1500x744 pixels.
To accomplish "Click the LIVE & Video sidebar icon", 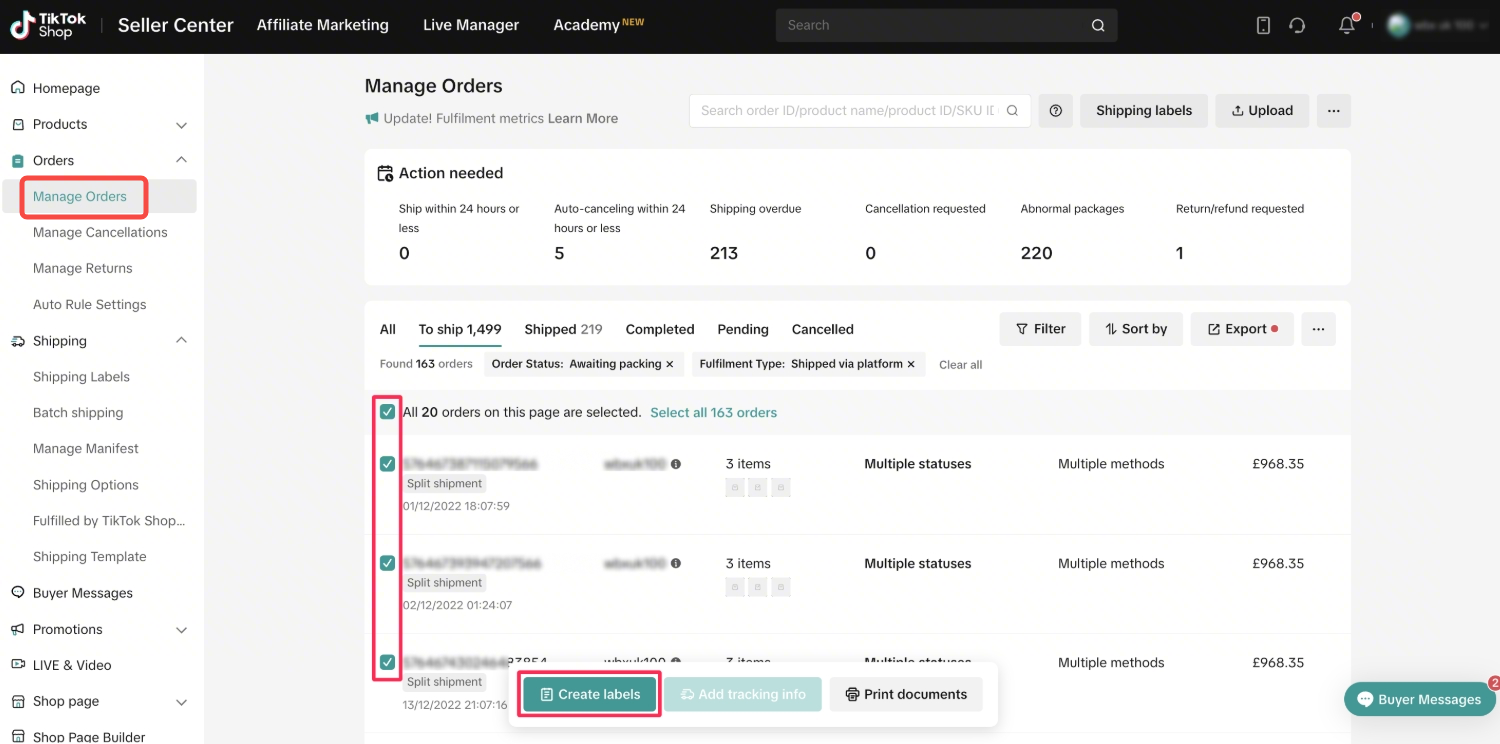I will coord(18,665).
